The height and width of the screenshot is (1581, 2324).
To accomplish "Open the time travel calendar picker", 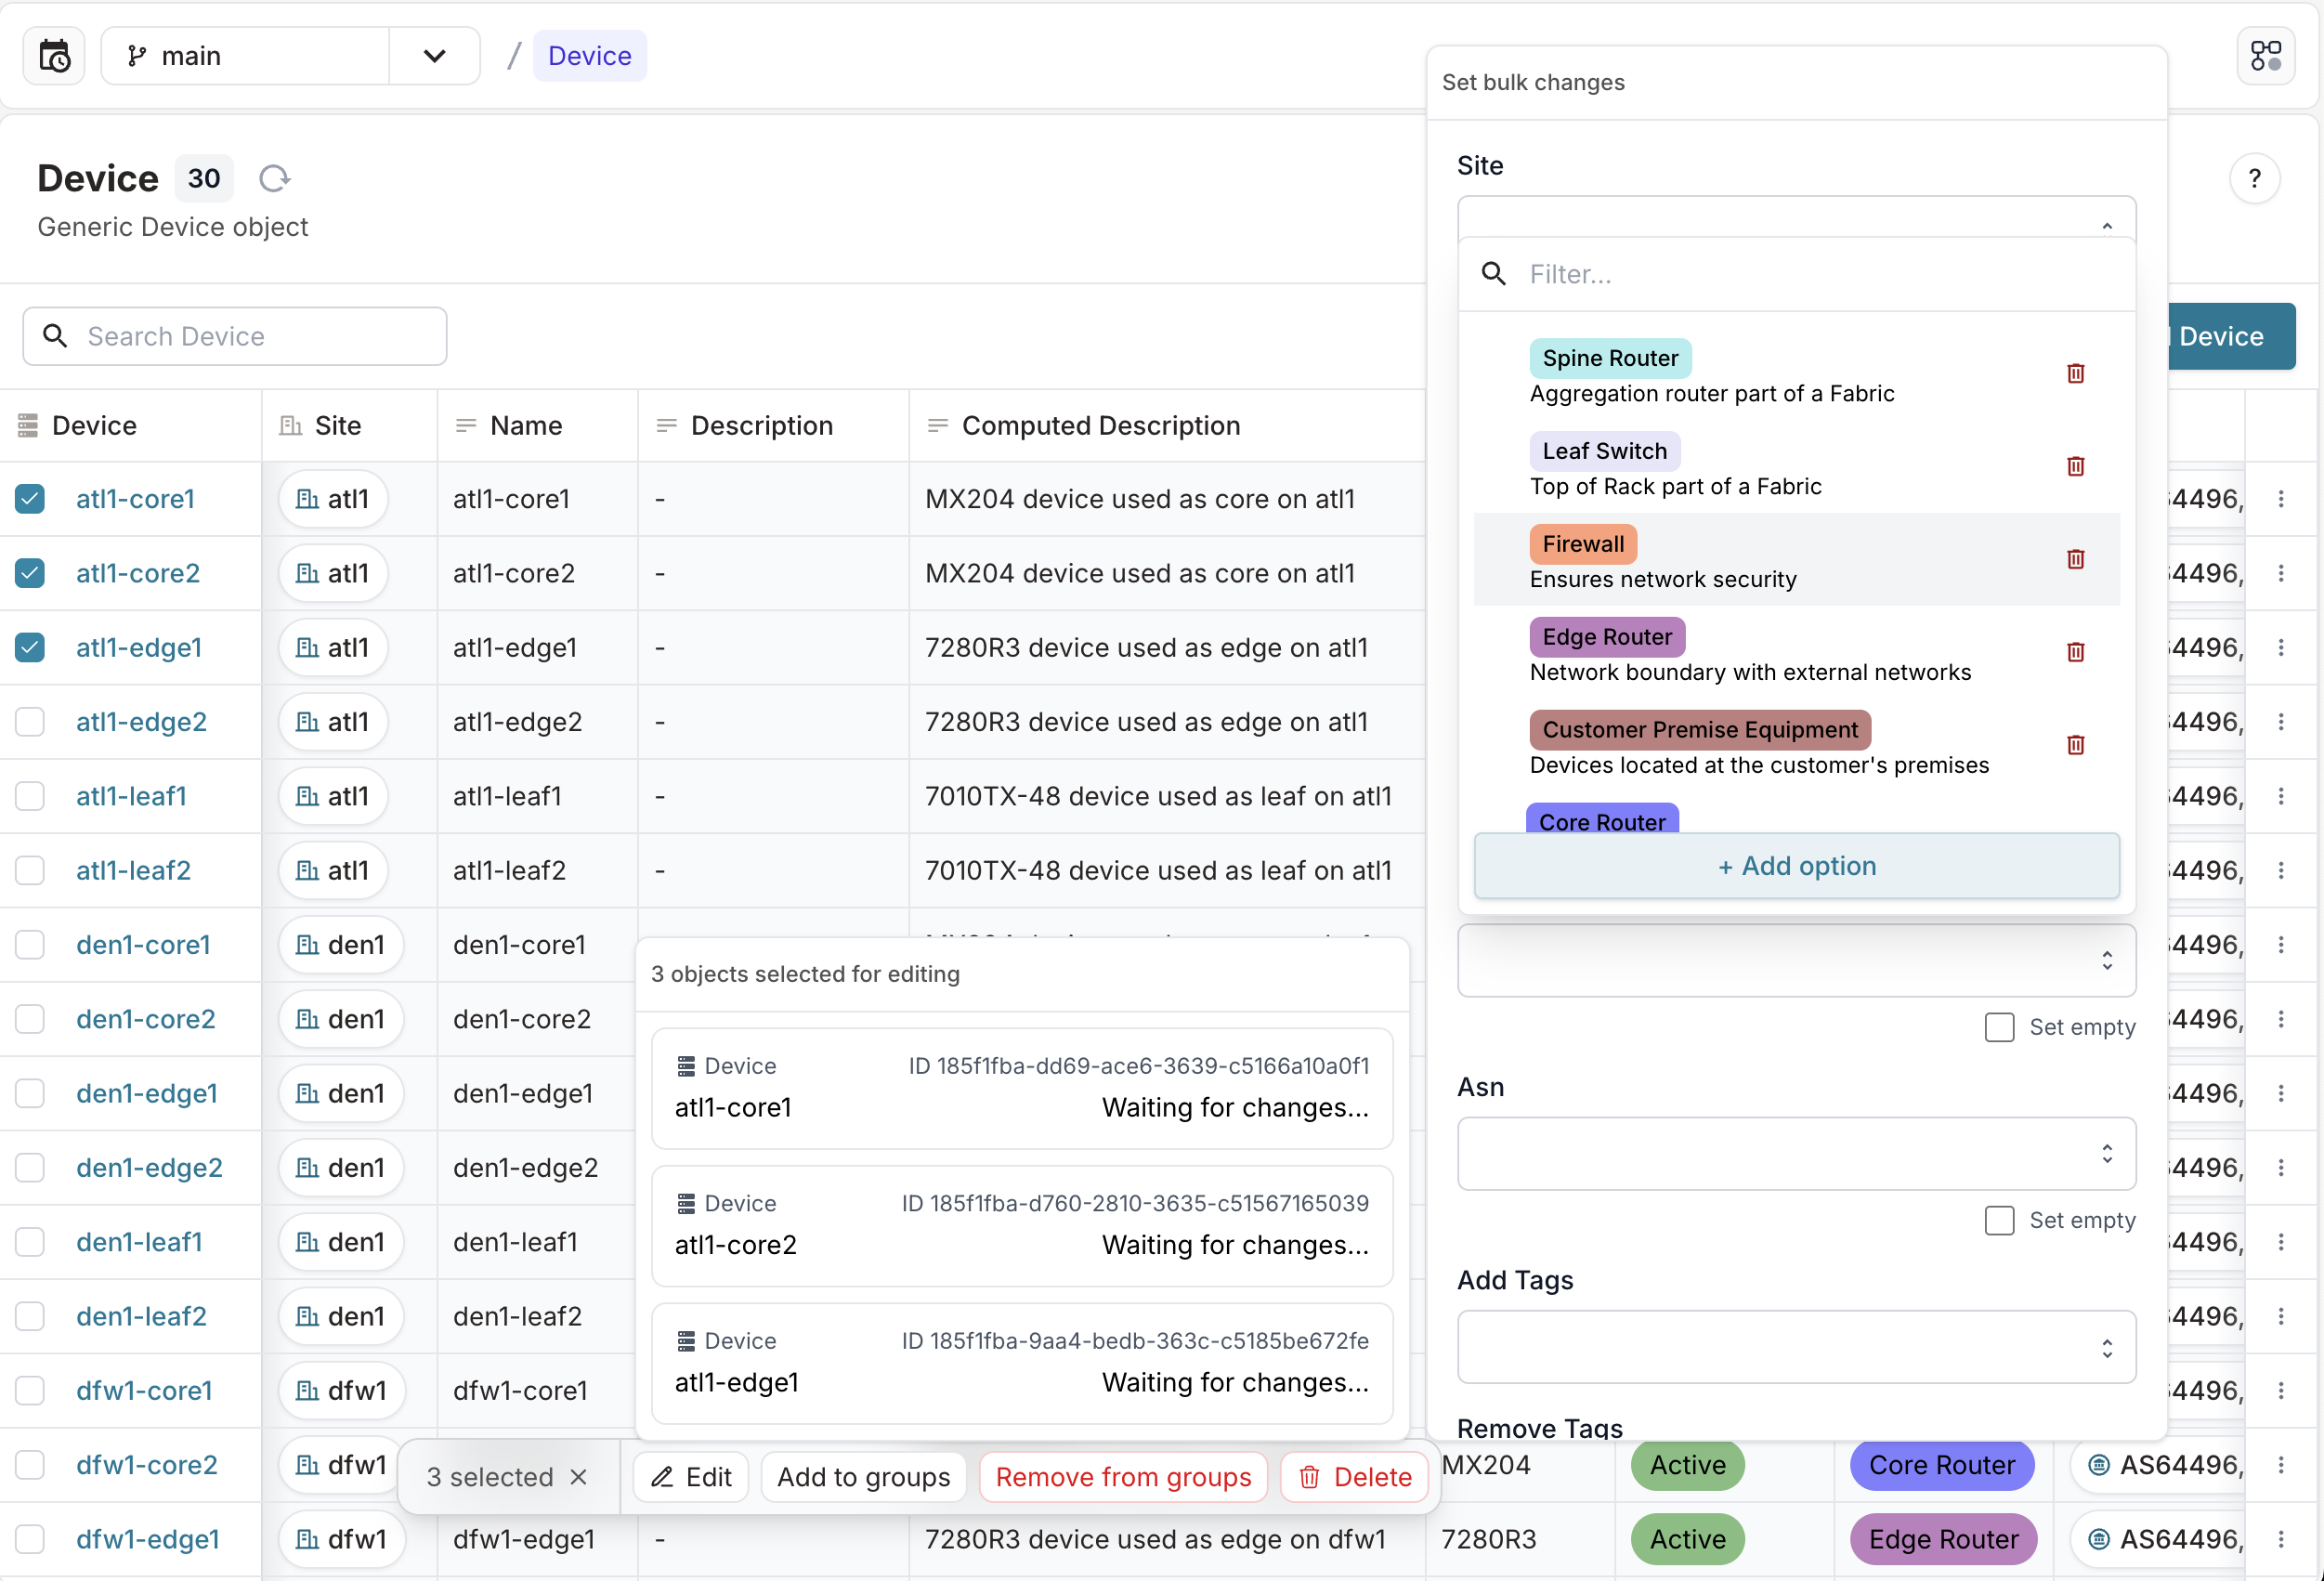I will pos(54,55).
